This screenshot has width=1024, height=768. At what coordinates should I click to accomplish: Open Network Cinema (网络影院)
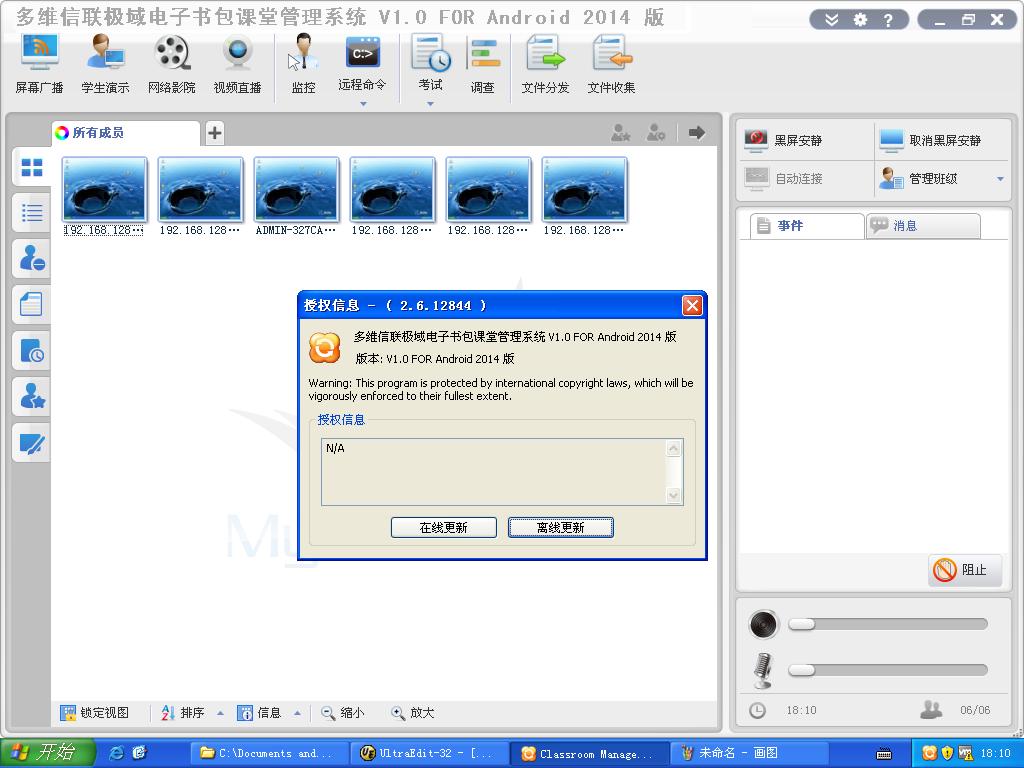172,63
